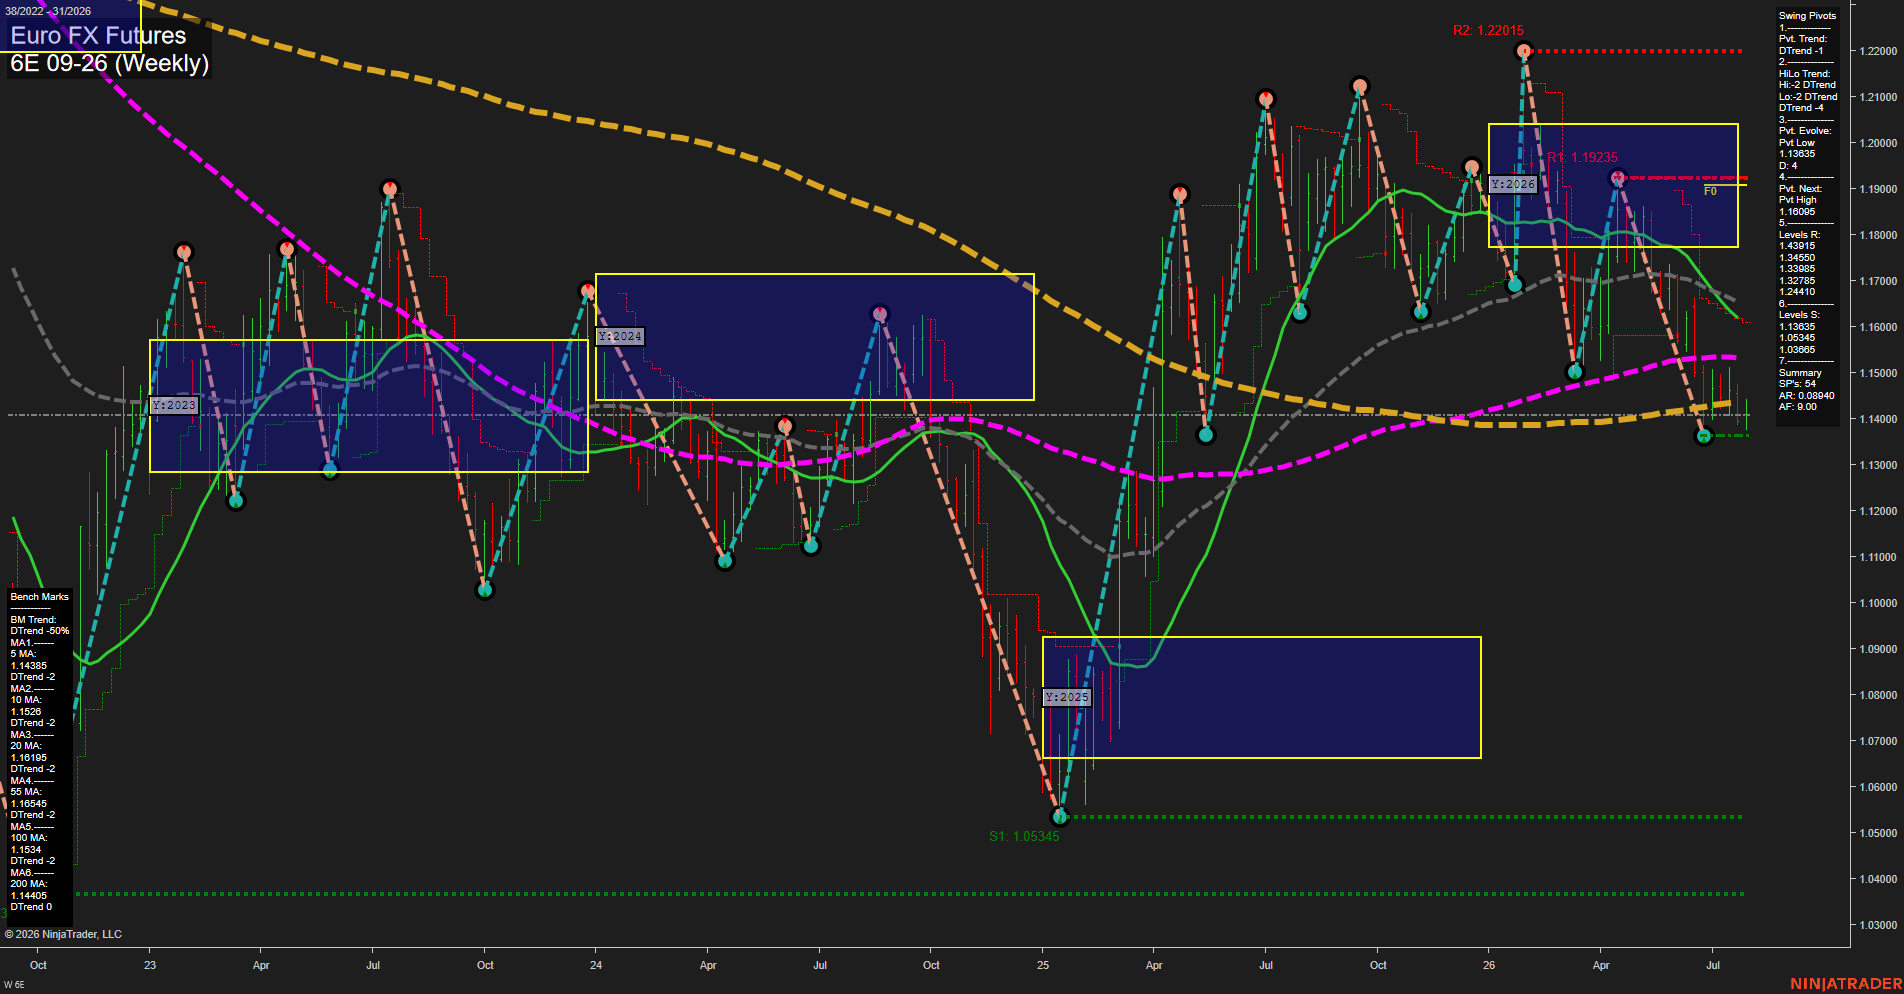Click the R1: 1.19235 resistance label
Image resolution: width=1904 pixels, height=994 pixels.
1582,157
